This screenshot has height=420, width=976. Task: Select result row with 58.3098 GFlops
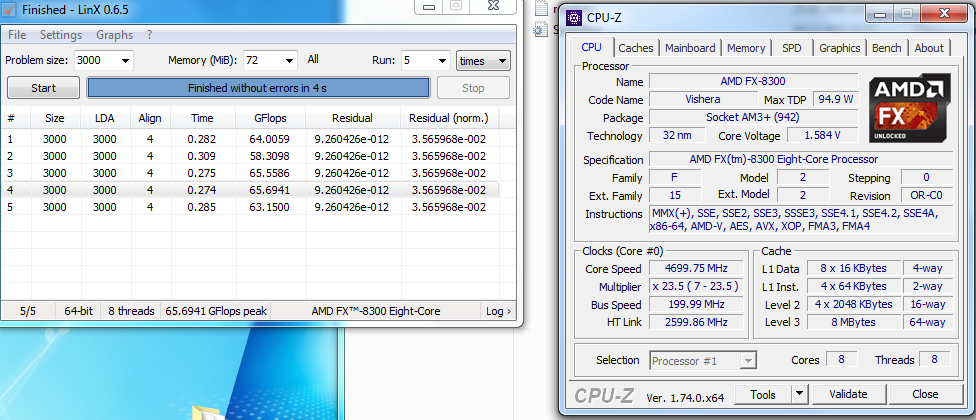[x=249, y=156]
